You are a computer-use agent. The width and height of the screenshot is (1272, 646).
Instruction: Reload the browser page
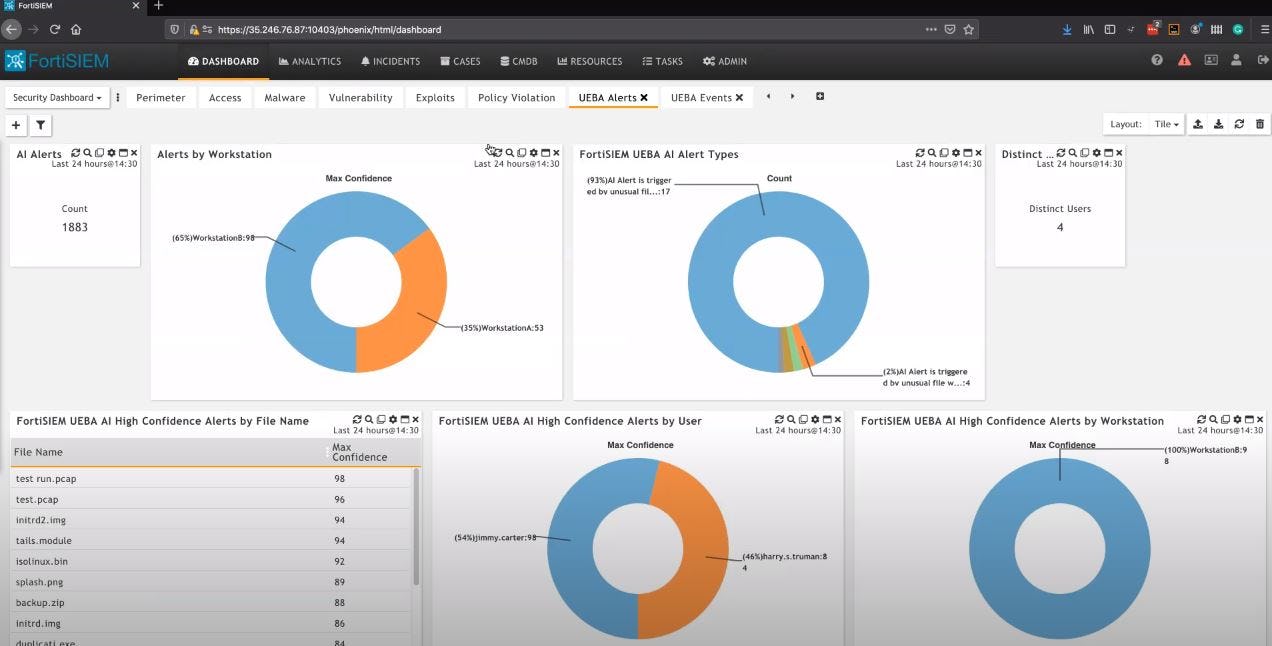(54, 29)
